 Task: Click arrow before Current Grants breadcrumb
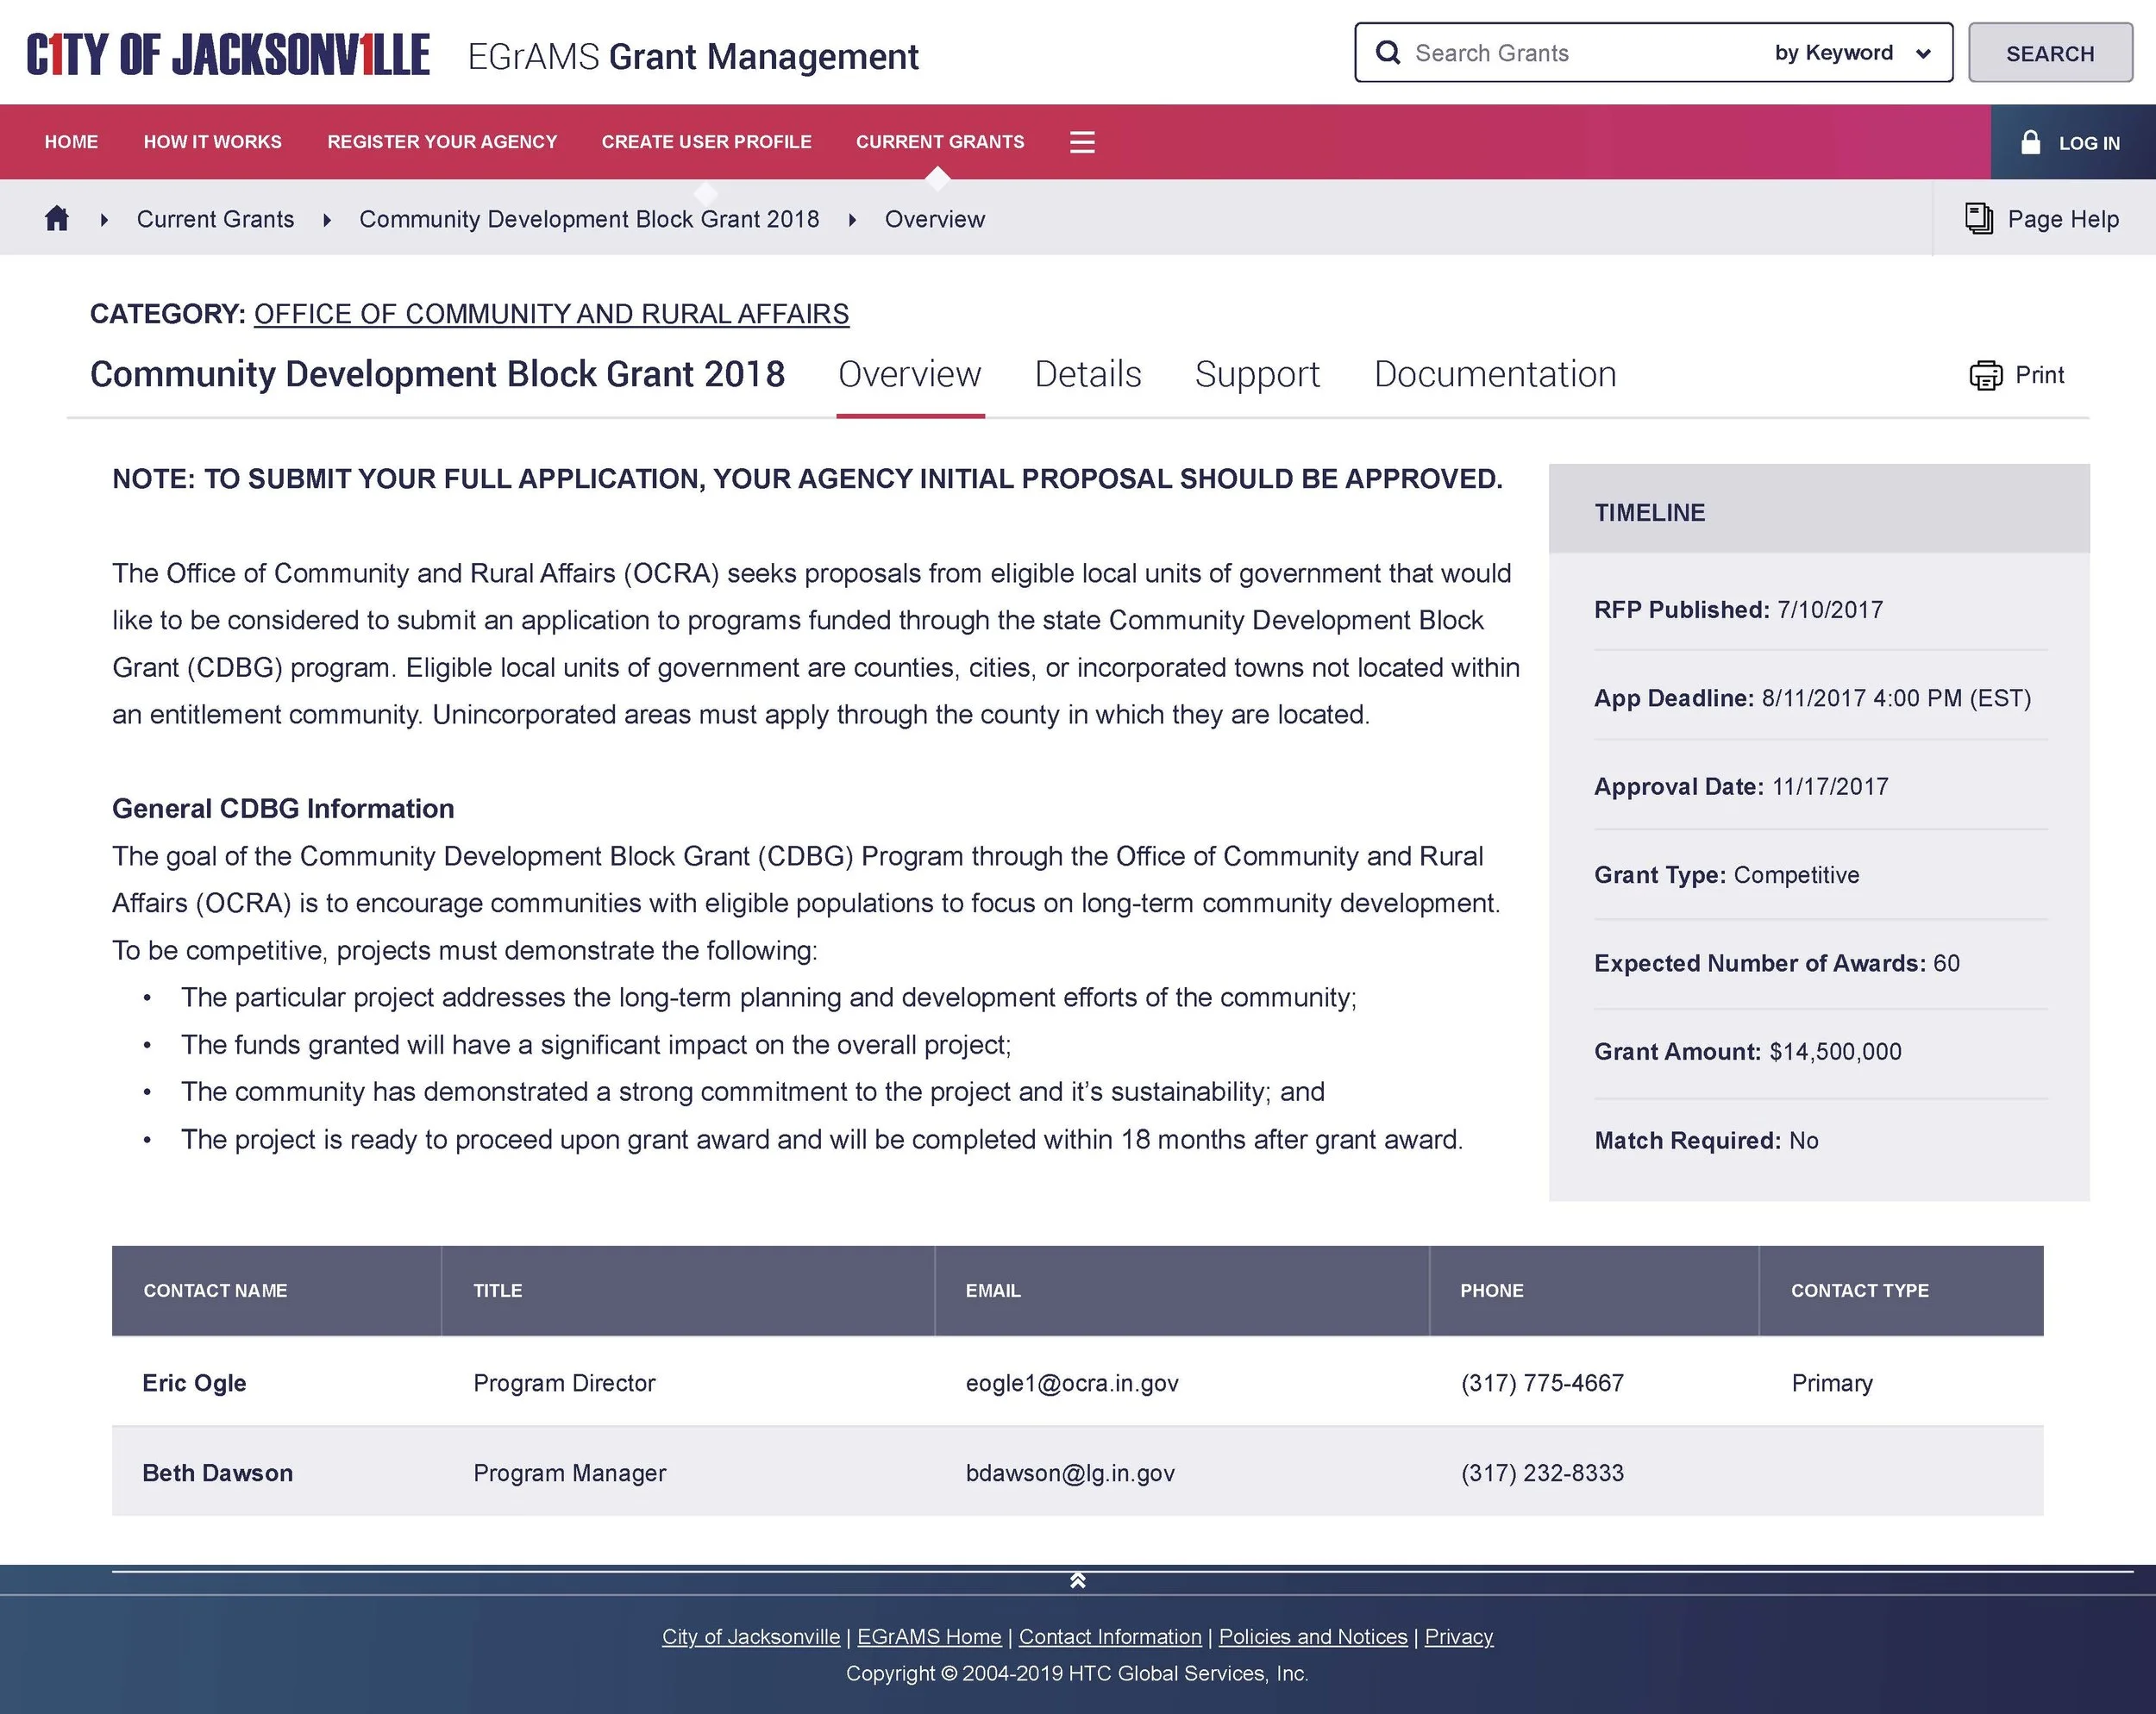pos(104,219)
